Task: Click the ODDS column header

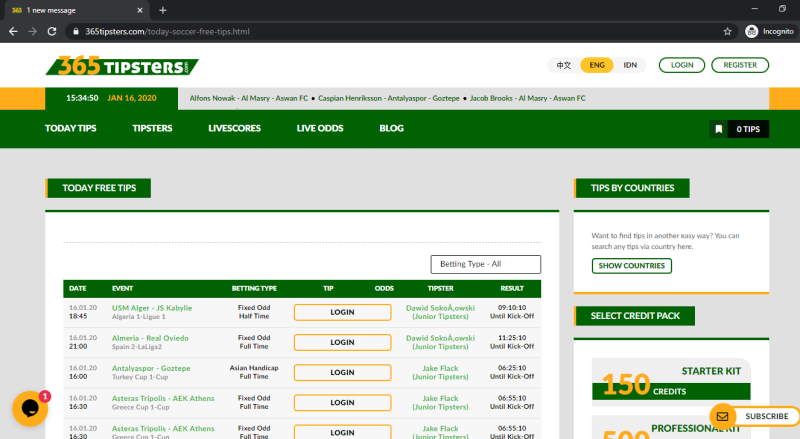Action: (384, 289)
